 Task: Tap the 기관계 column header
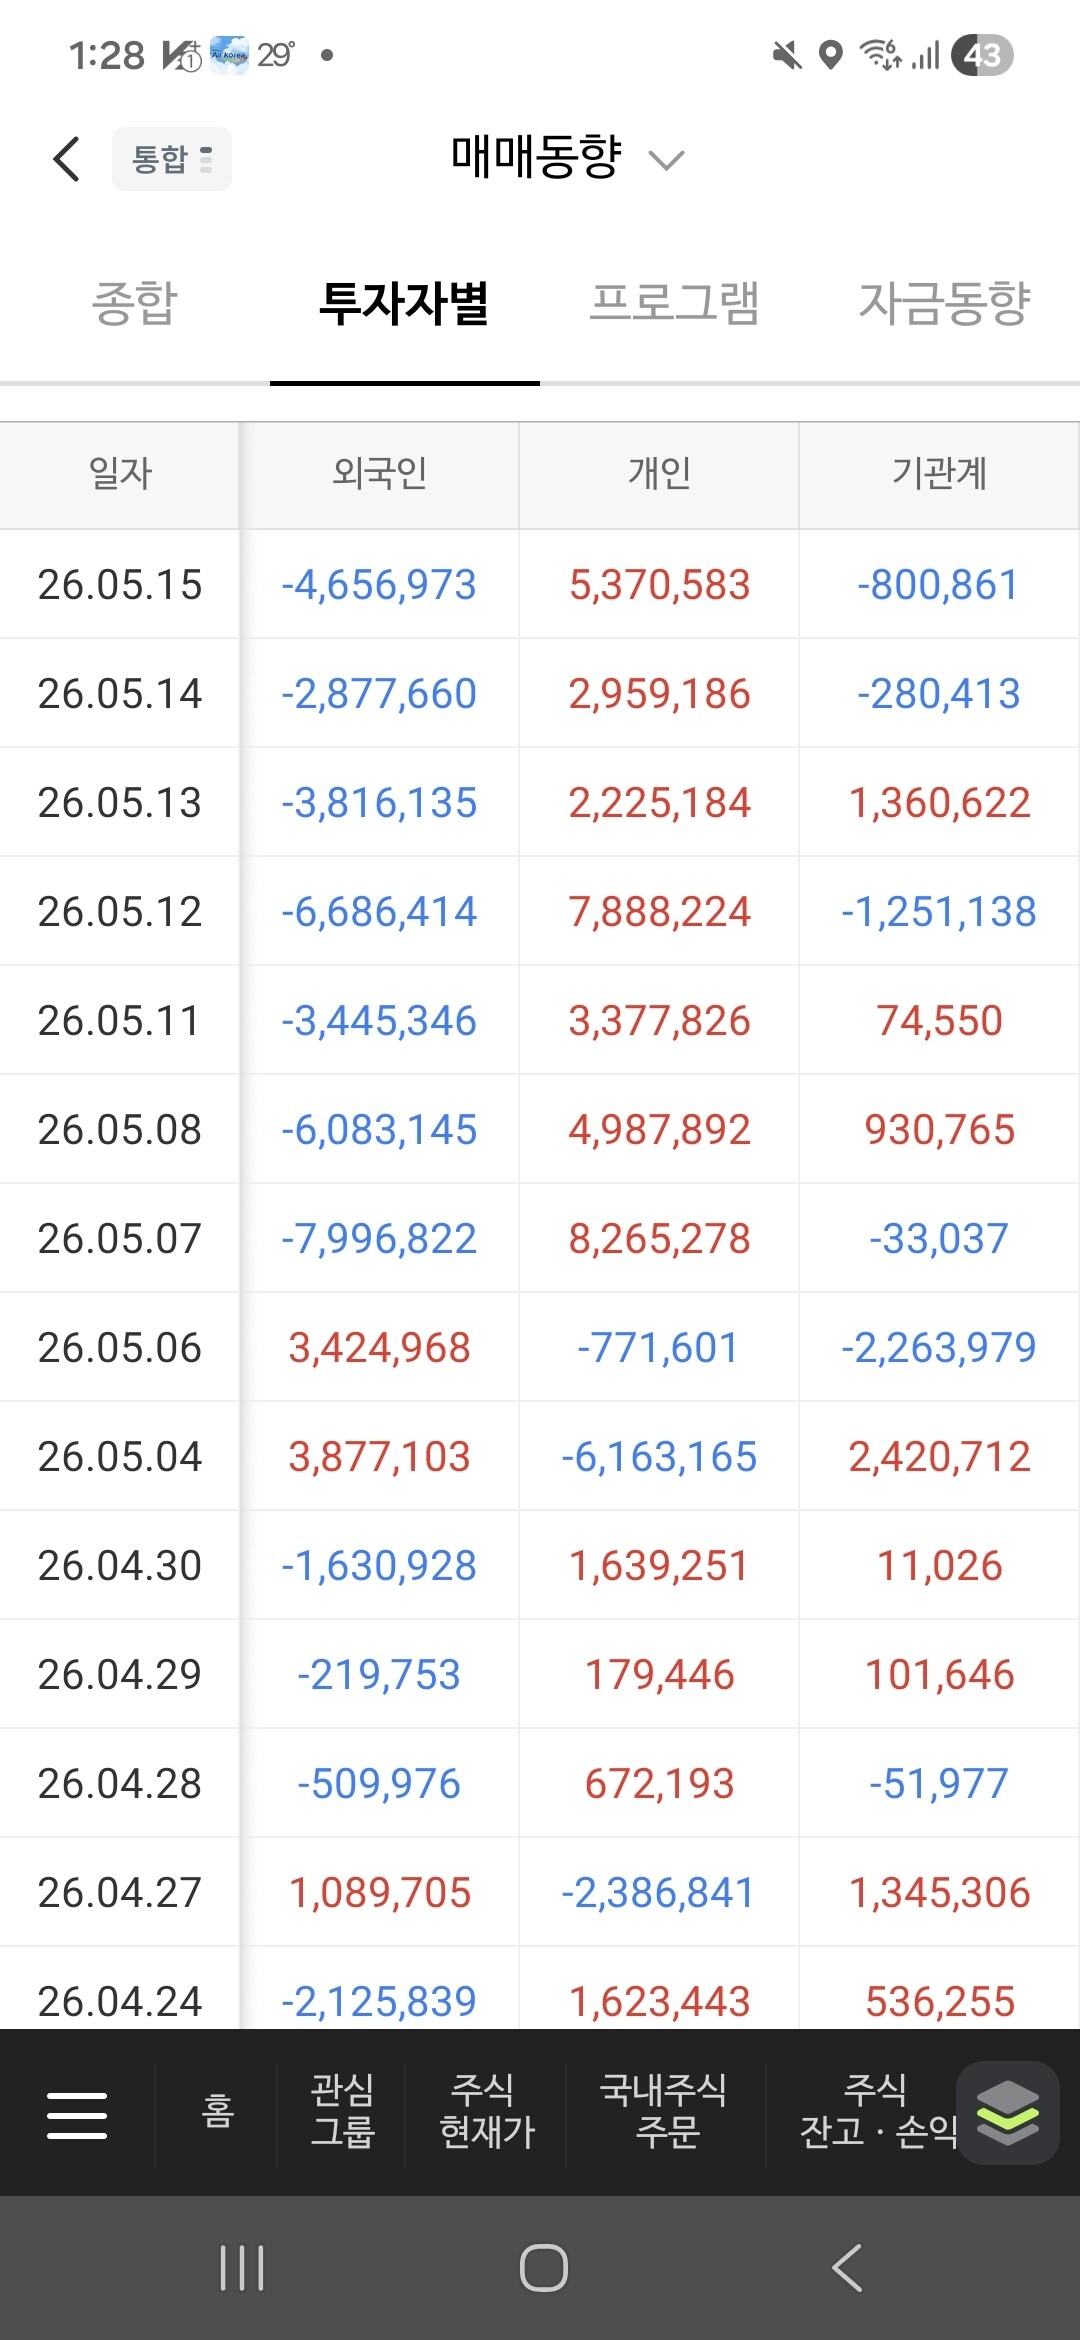(x=939, y=475)
